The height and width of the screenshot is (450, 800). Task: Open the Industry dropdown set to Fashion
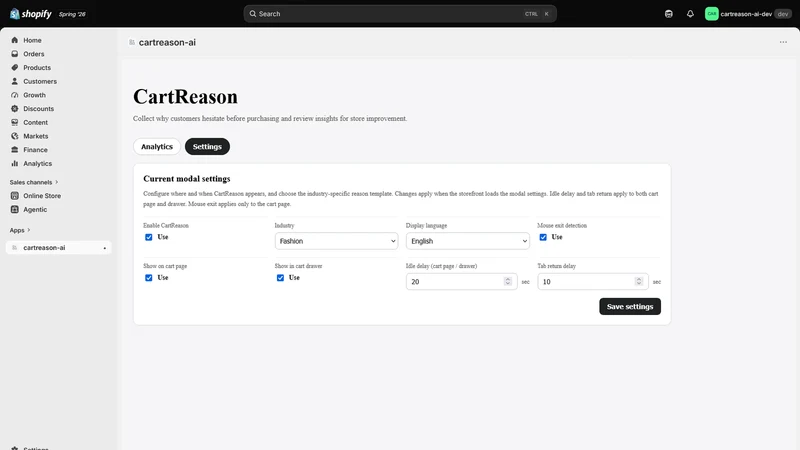pyautogui.click(x=336, y=241)
